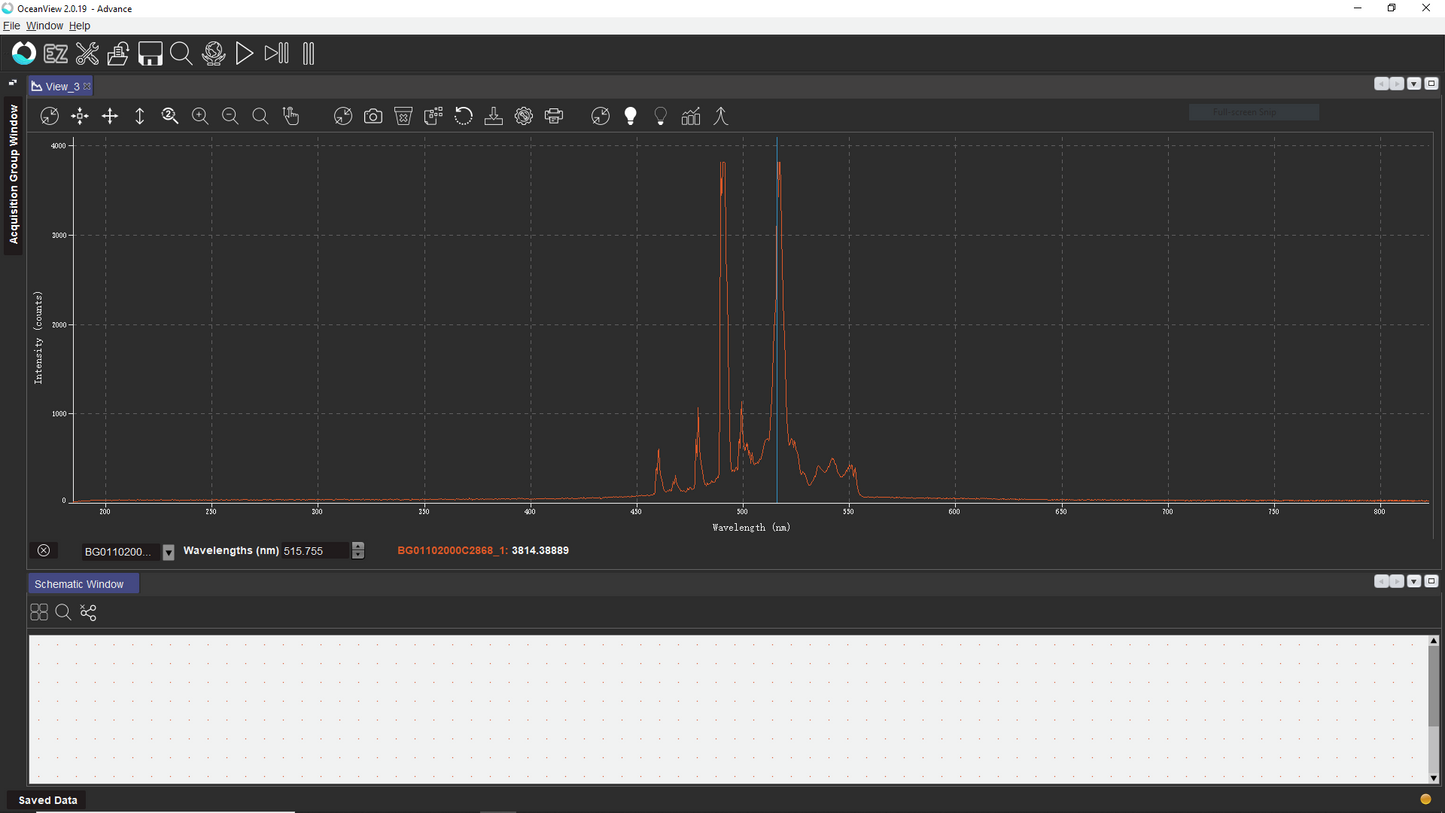
Task: Click the schematic scrollbar up arrow
Action: coord(1433,641)
